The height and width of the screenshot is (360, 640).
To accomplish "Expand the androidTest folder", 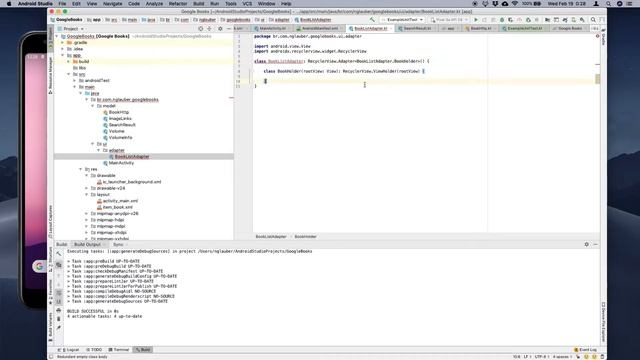I will click(75, 80).
